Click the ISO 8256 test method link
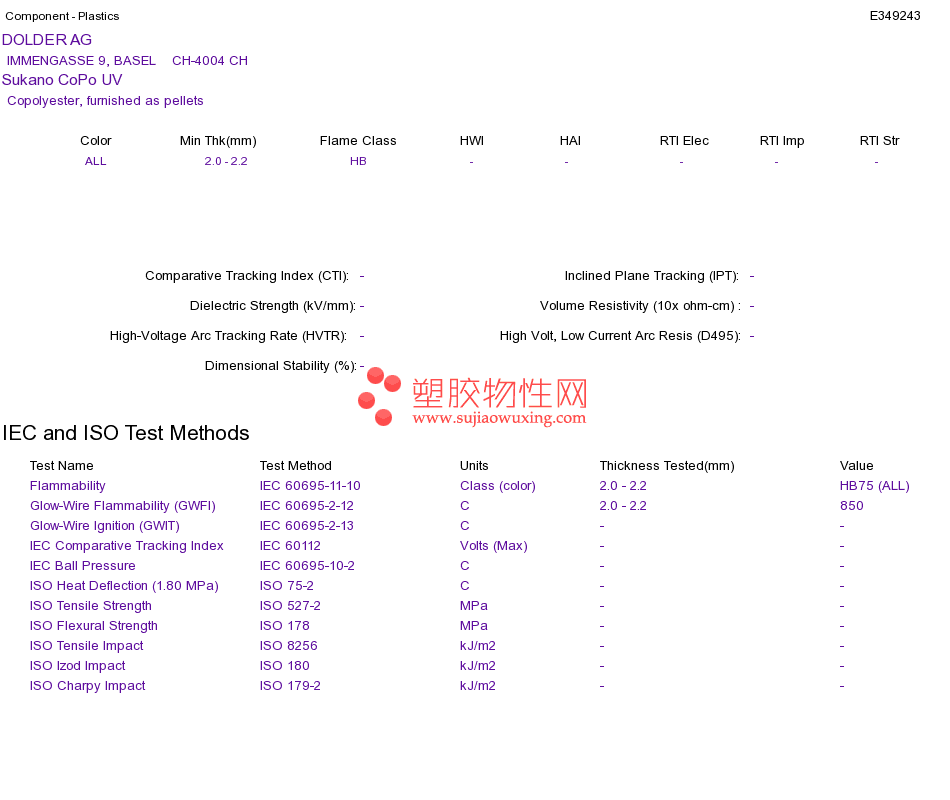This screenshot has width=950, height=800. click(288, 645)
